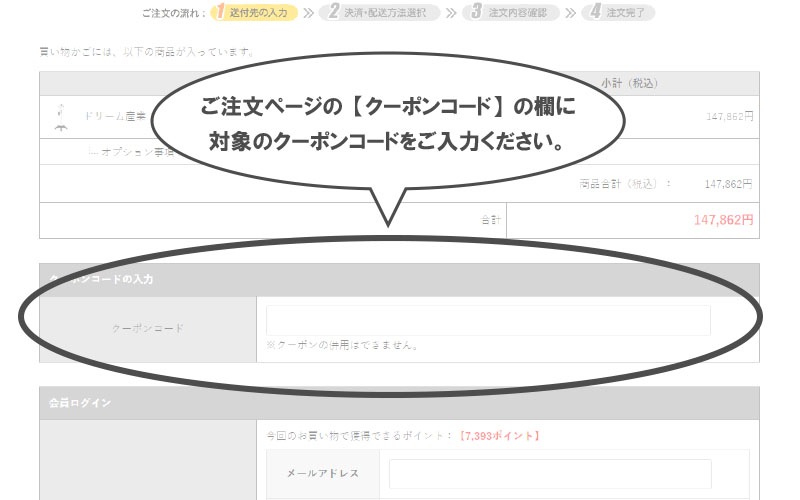
Task: Select step 2 決済・配送方法選択
Action: coord(385,13)
